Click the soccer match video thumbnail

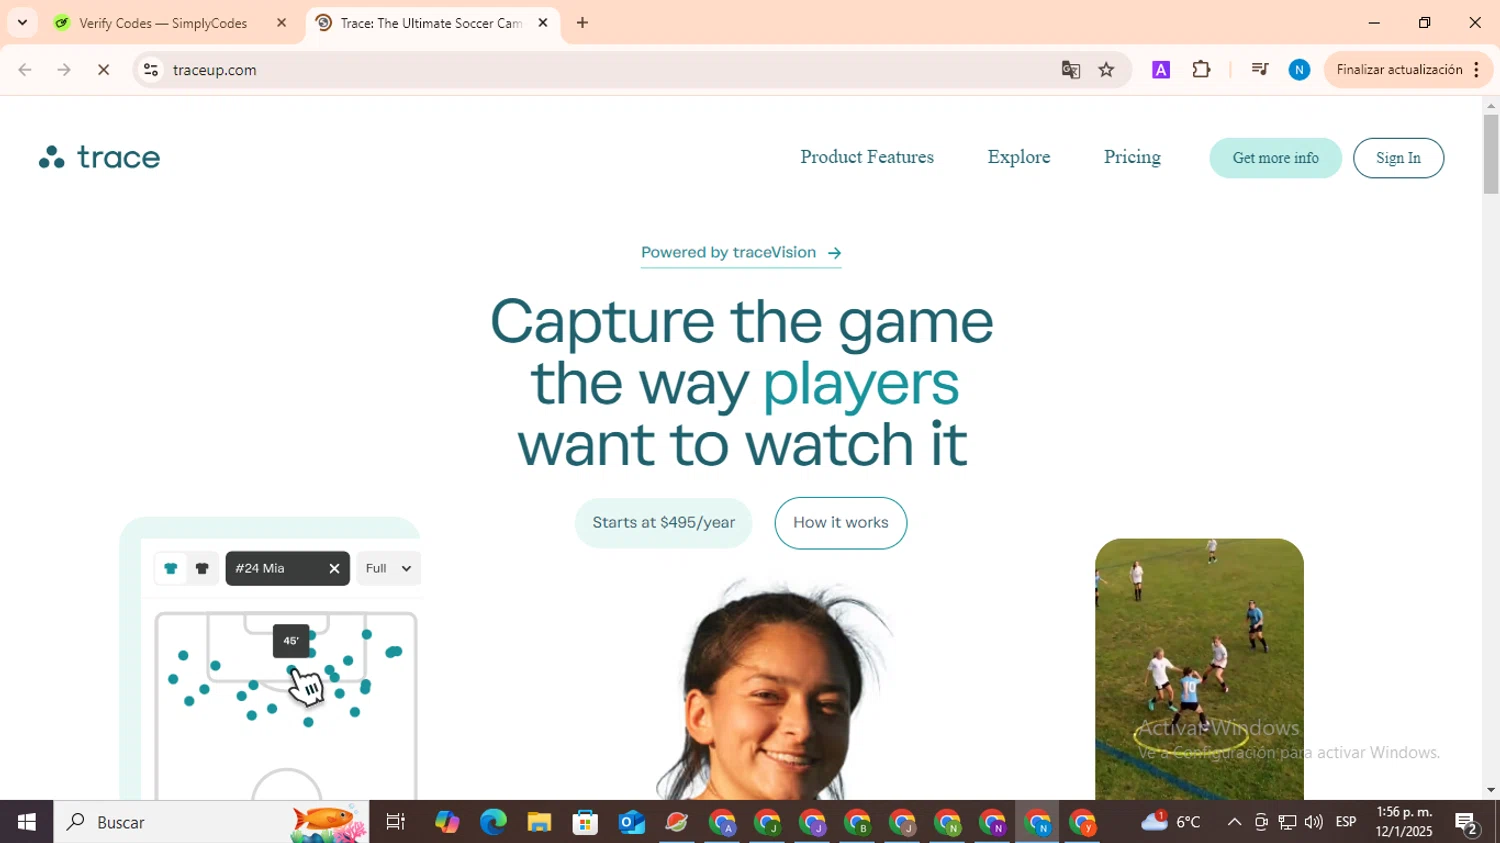point(1199,669)
